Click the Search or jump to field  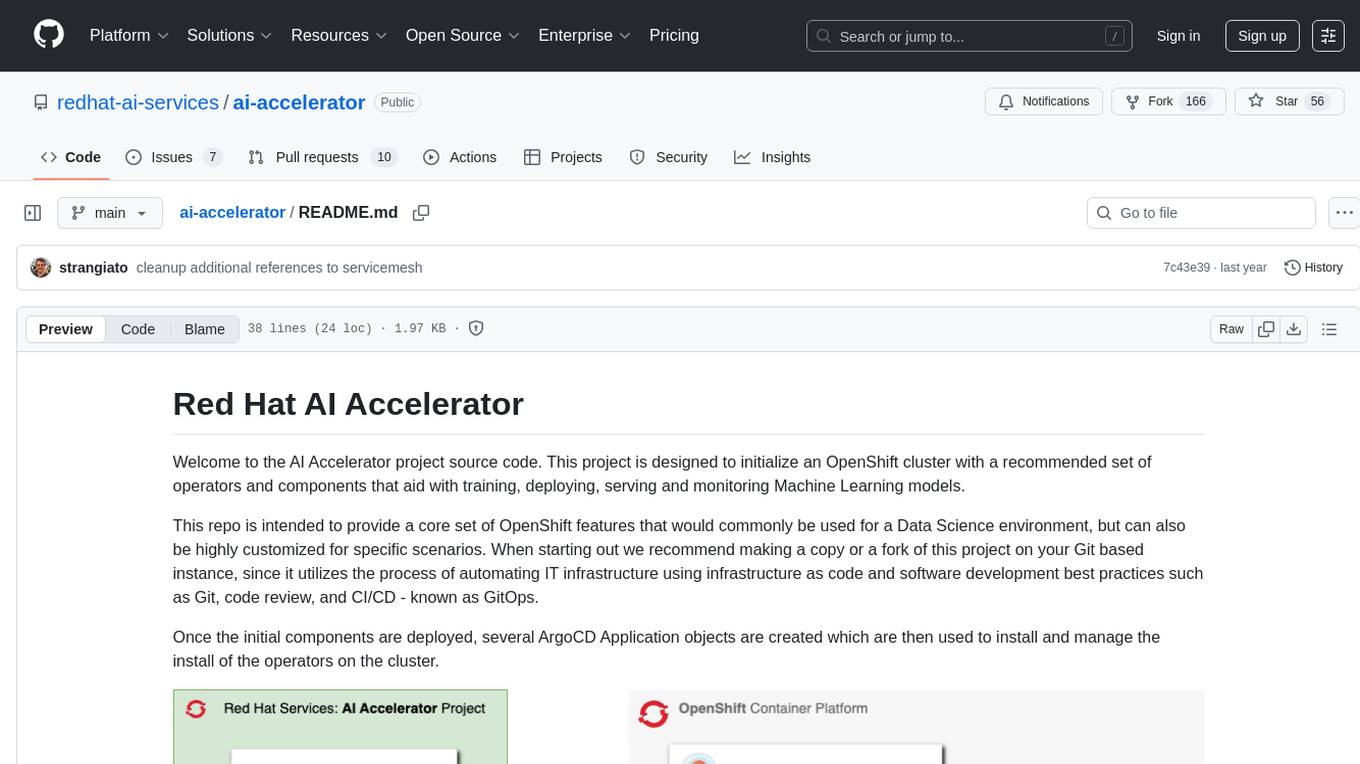coord(969,36)
